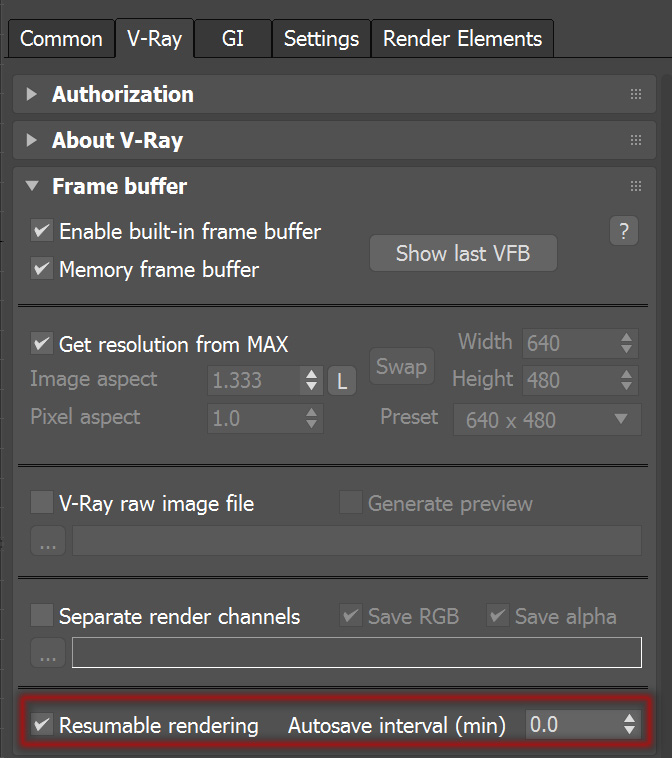672x758 pixels.
Task: Browse for V-Ray raw image file path
Action: tap(48, 540)
